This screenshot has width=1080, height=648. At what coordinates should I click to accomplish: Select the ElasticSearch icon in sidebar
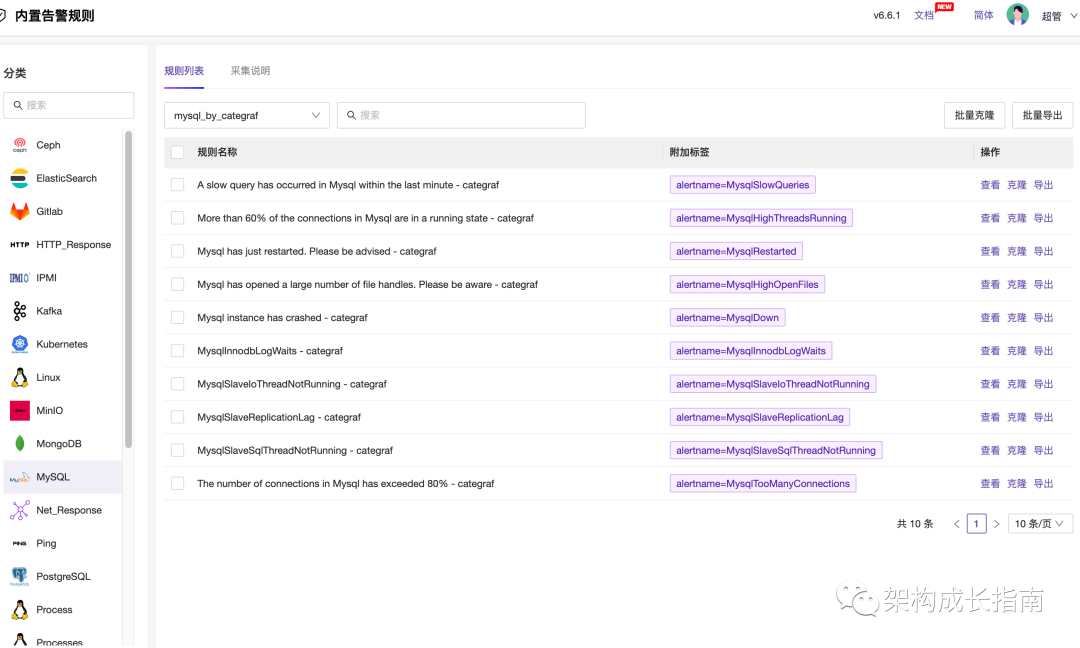20,178
